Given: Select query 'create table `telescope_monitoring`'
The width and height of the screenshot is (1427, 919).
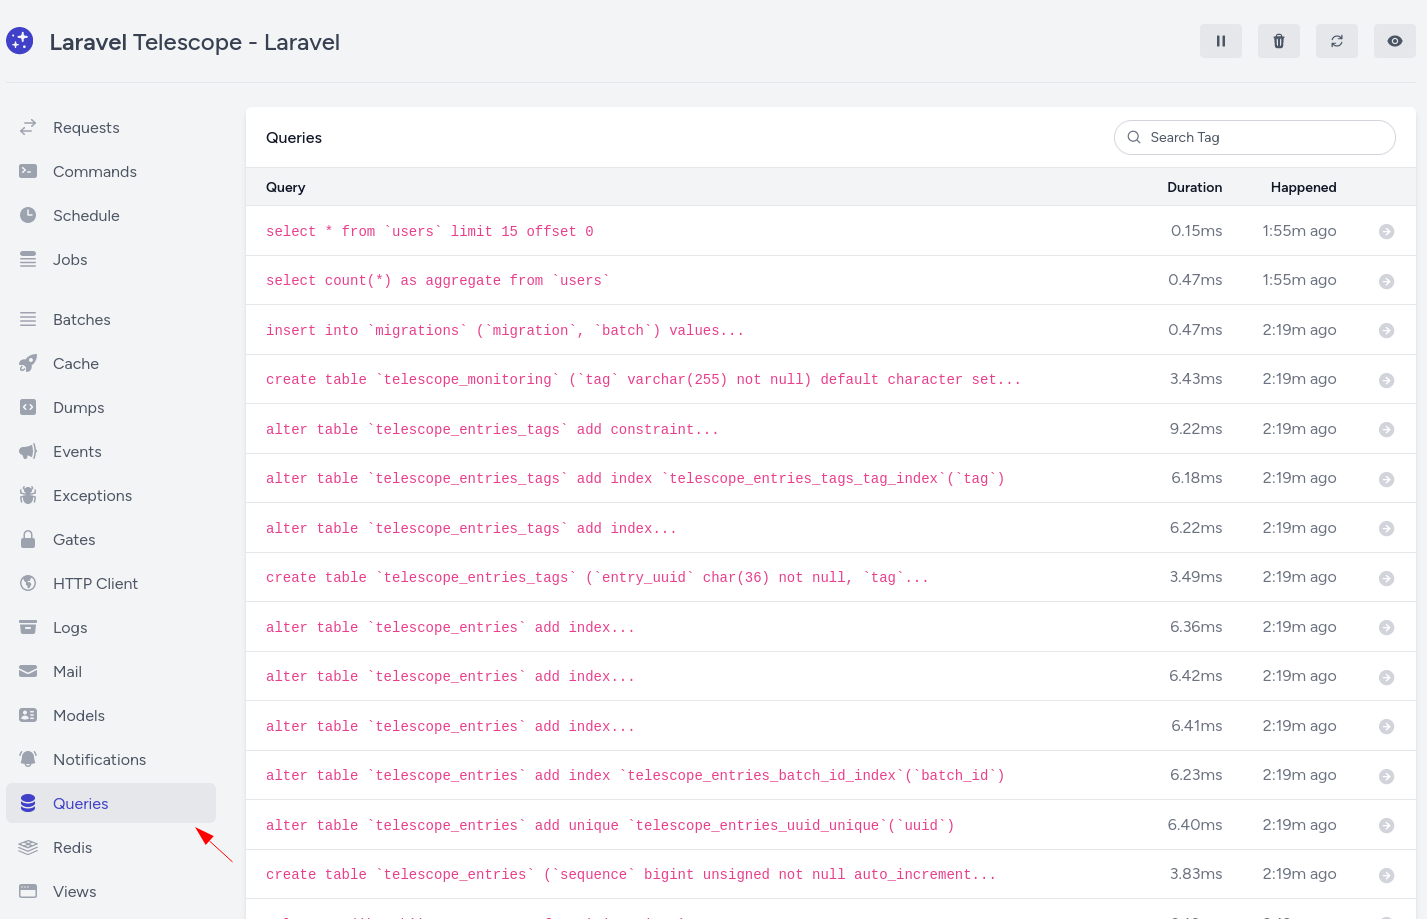Looking at the screenshot, I should pyautogui.click(x=643, y=380).
